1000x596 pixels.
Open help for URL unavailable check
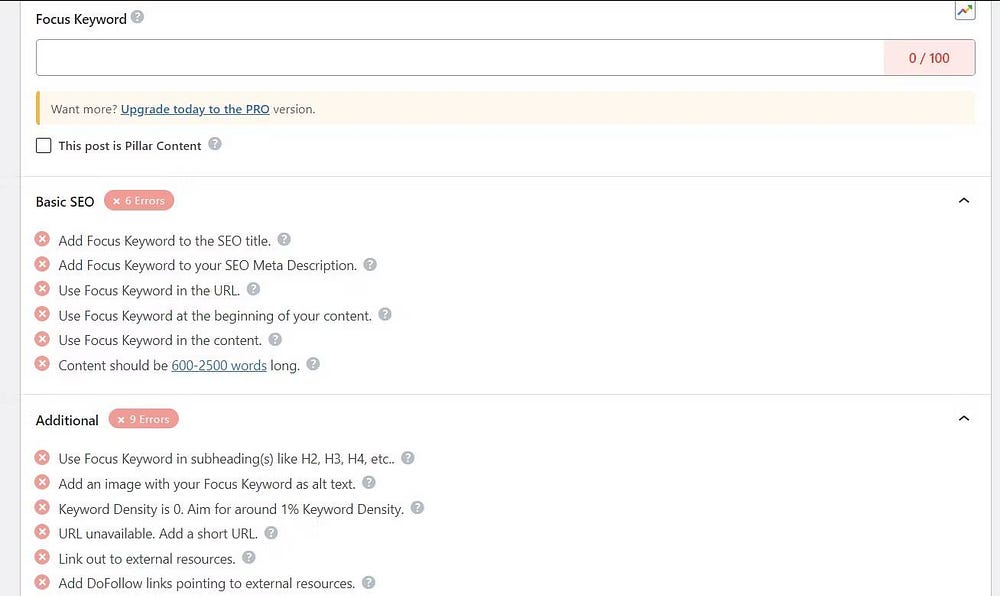point(271,532)
